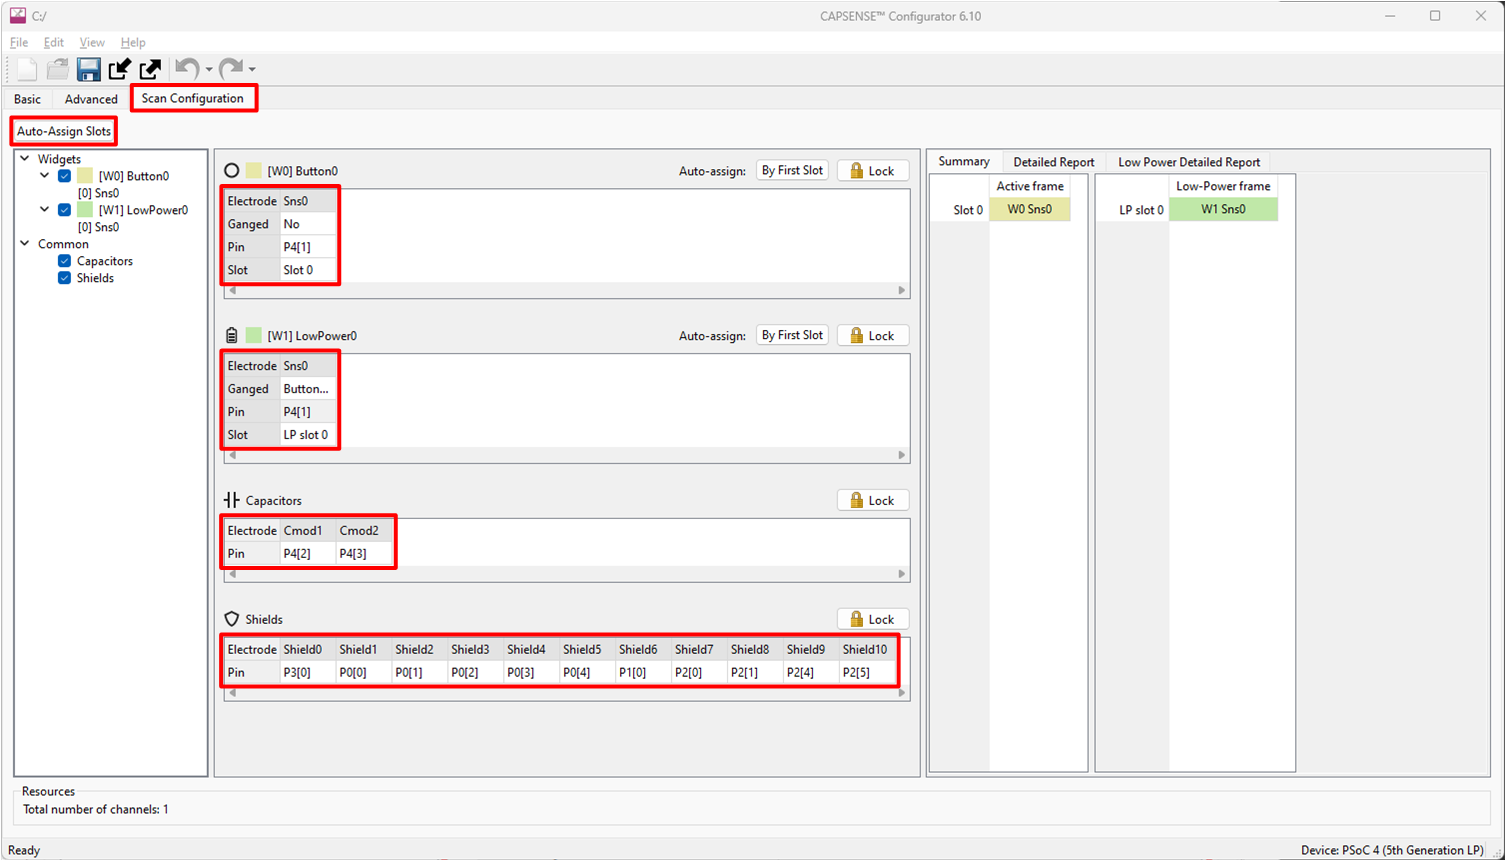Open the Edit menu
This screenshot has height=861, width=1506.
coord(54,43)
